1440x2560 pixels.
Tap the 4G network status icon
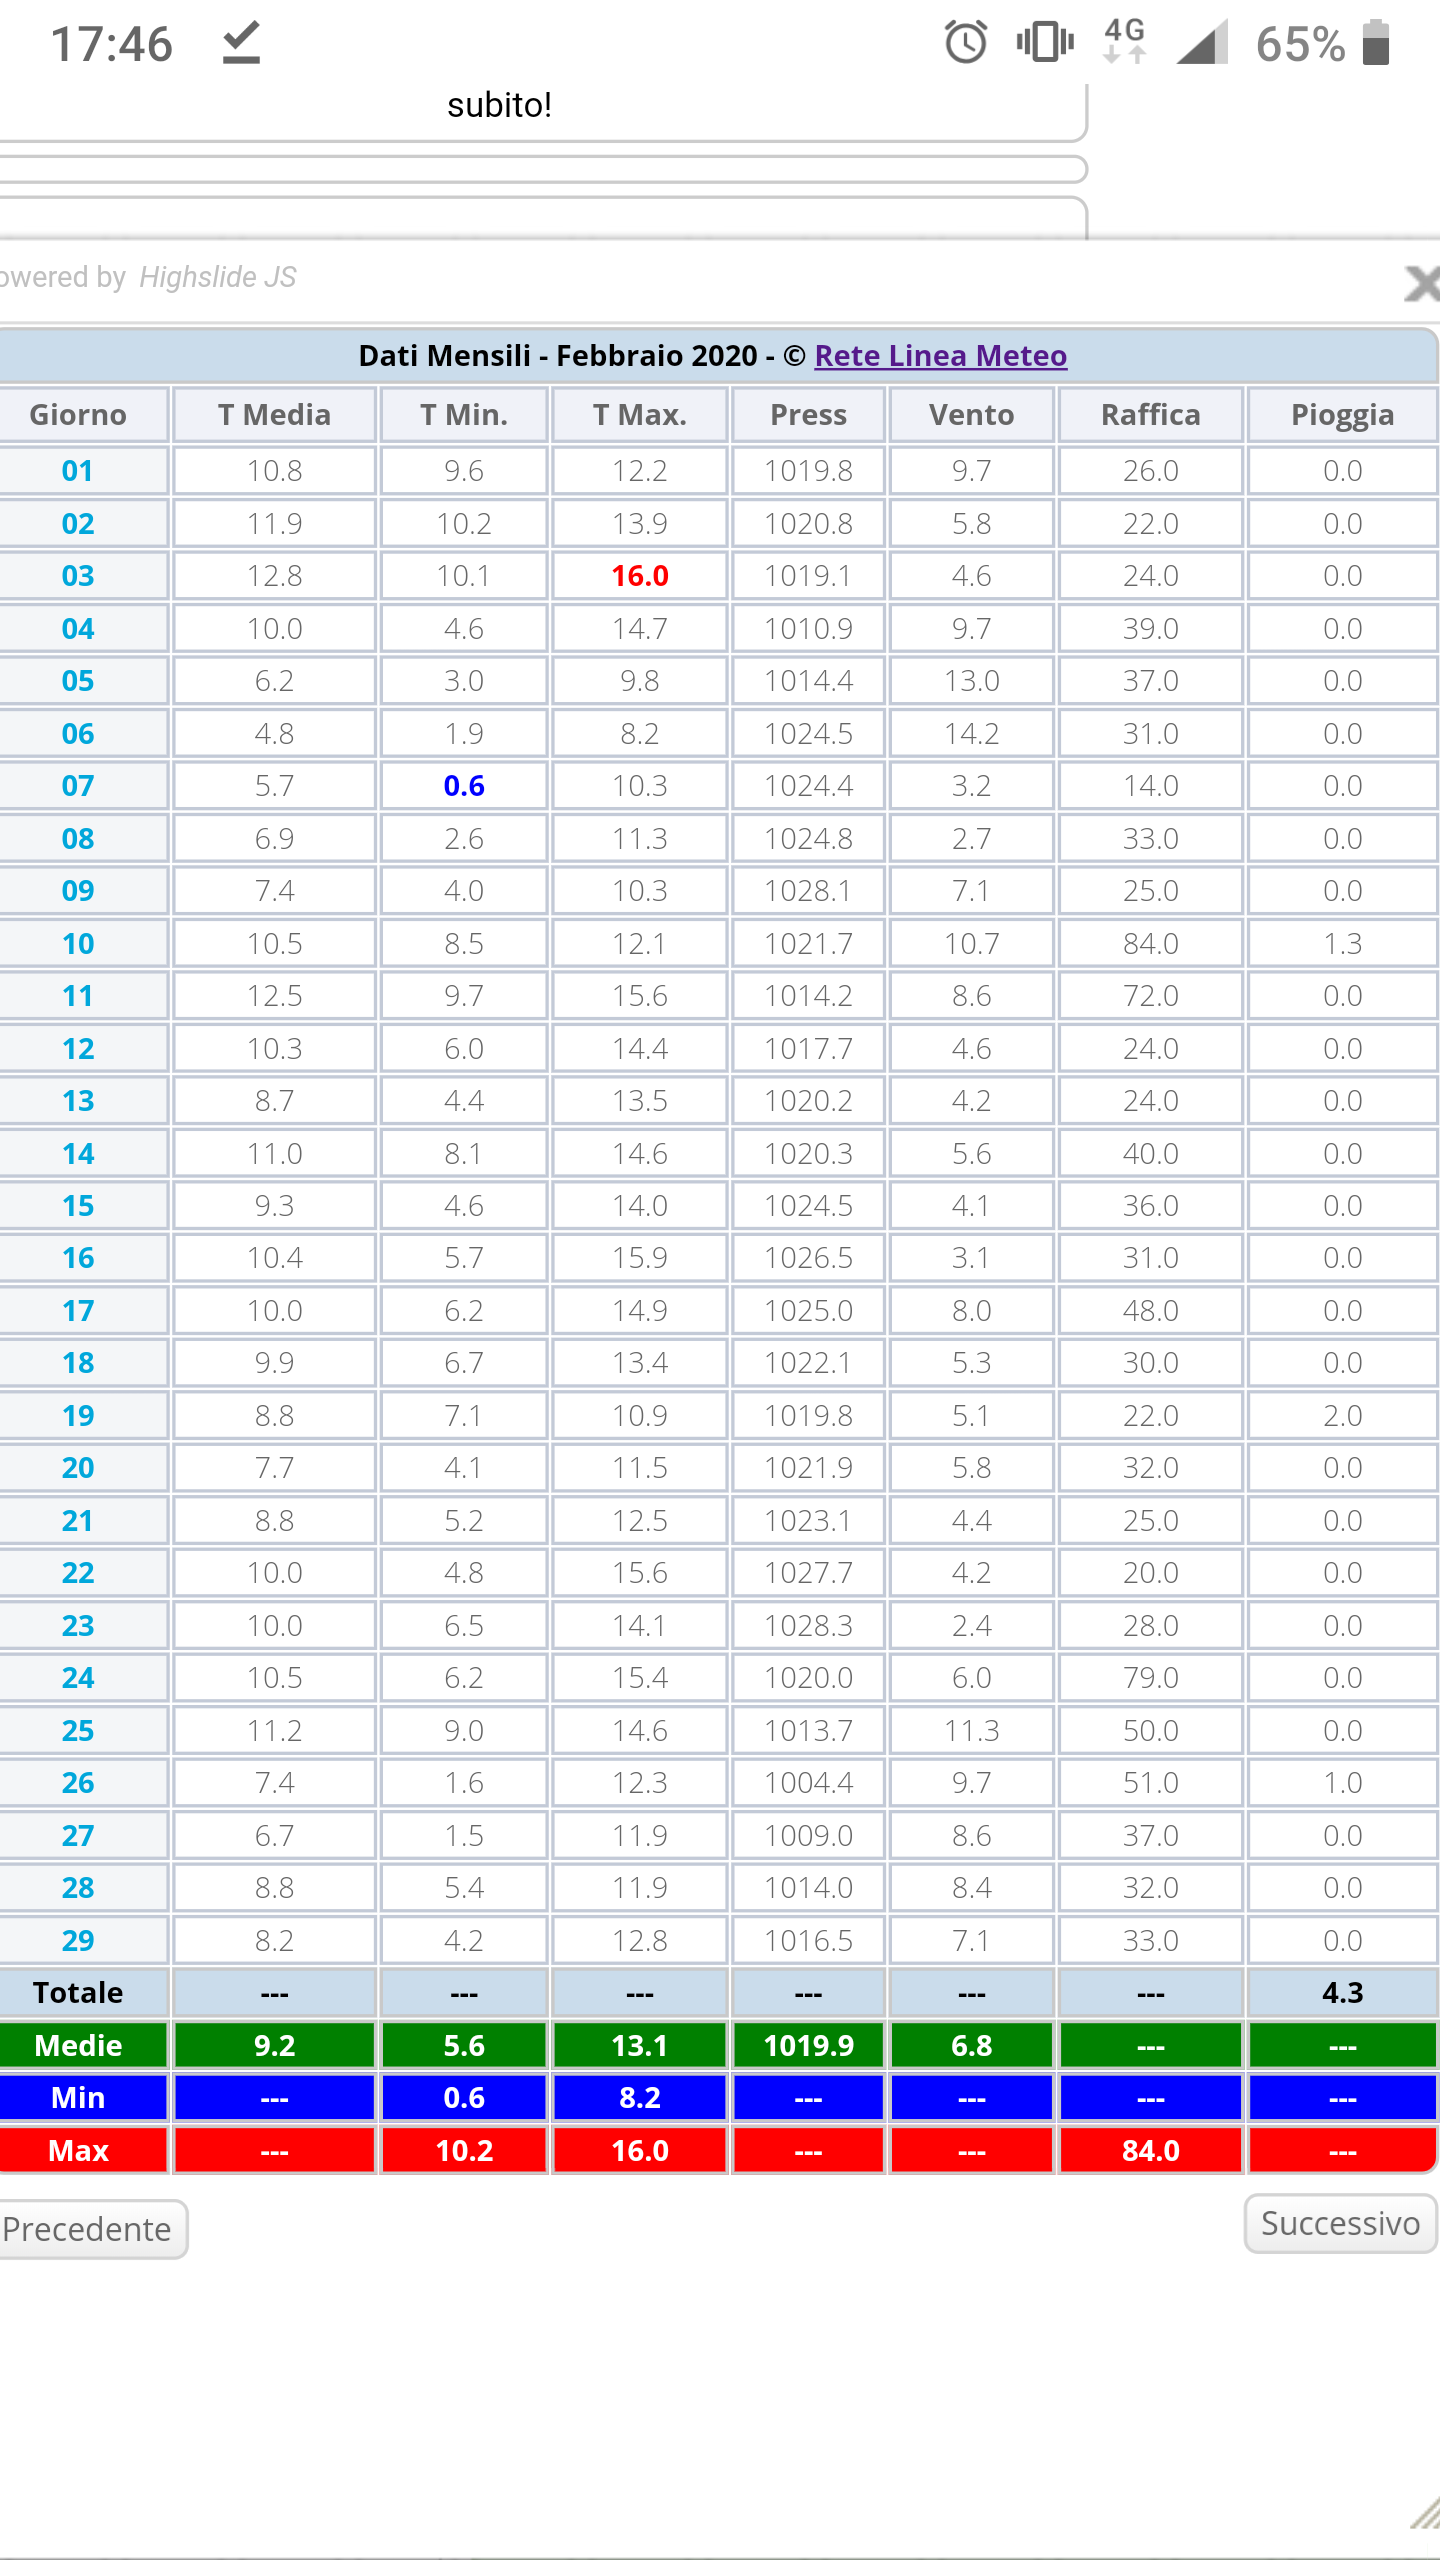1124,42
